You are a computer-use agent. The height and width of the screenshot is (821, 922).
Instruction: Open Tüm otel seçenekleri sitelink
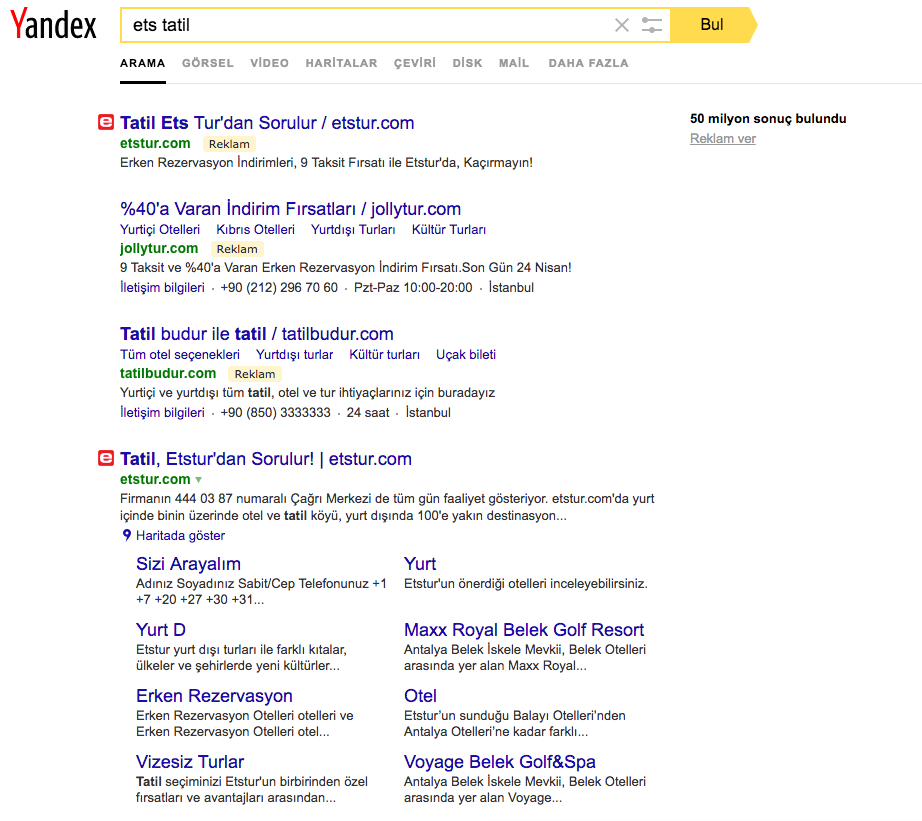180,355
